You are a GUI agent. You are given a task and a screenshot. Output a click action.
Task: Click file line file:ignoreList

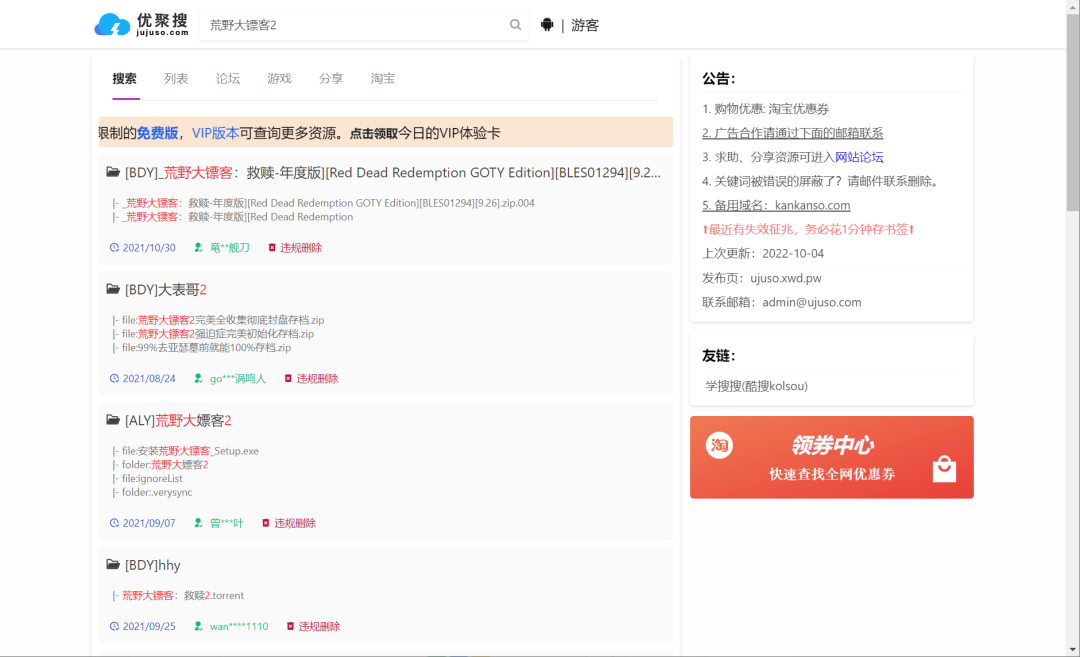[147, 478]
